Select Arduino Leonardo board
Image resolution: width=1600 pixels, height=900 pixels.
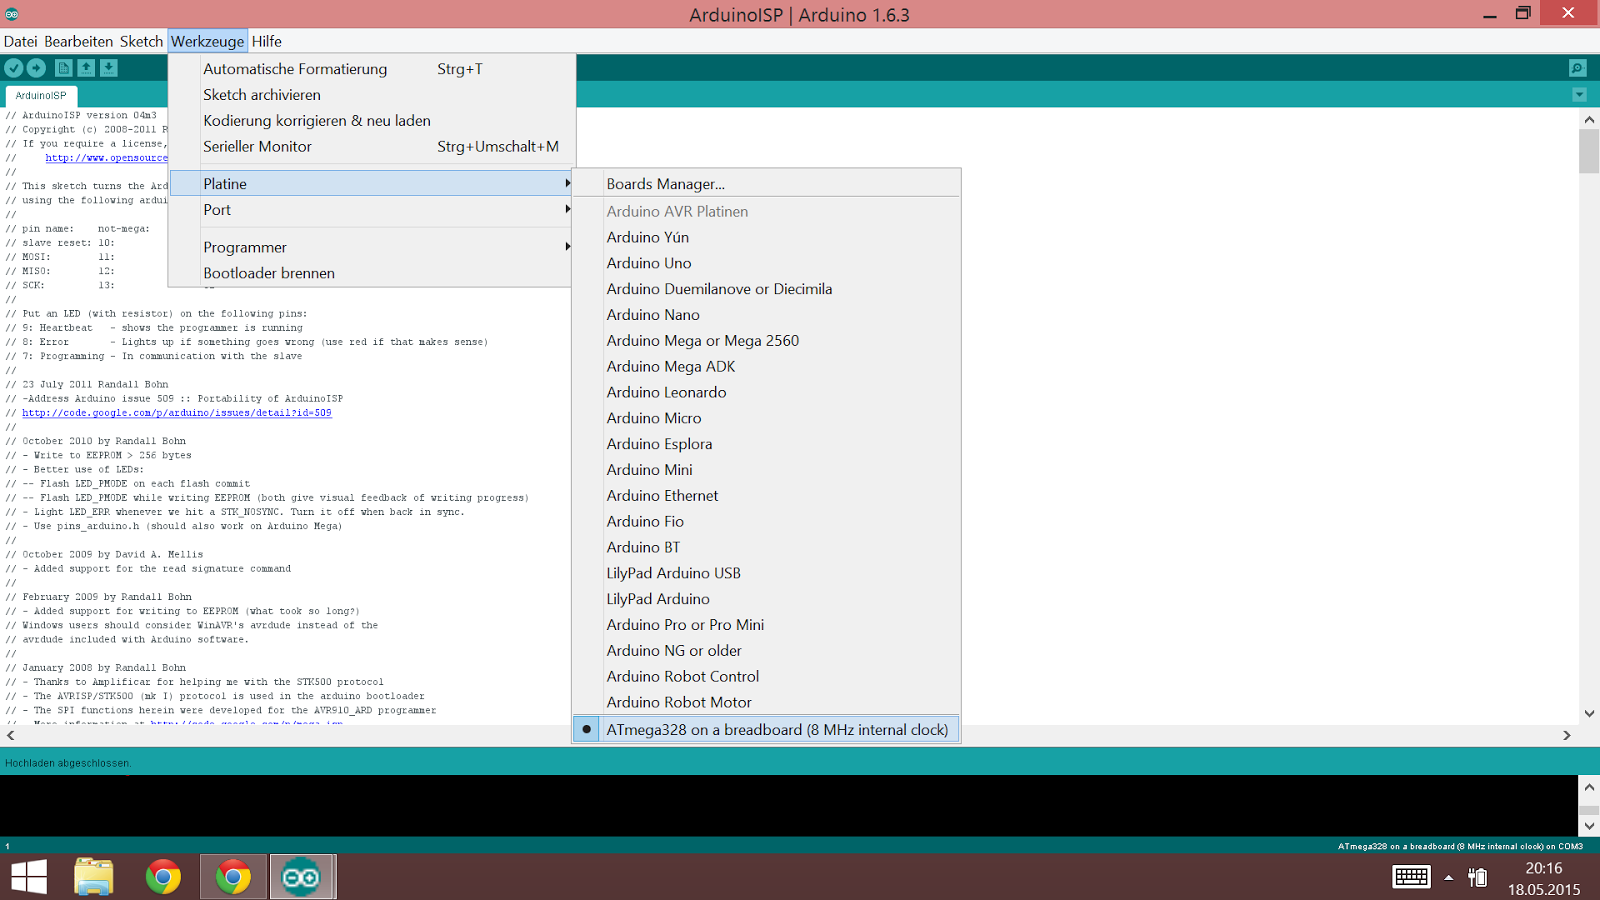coord(766,392)
